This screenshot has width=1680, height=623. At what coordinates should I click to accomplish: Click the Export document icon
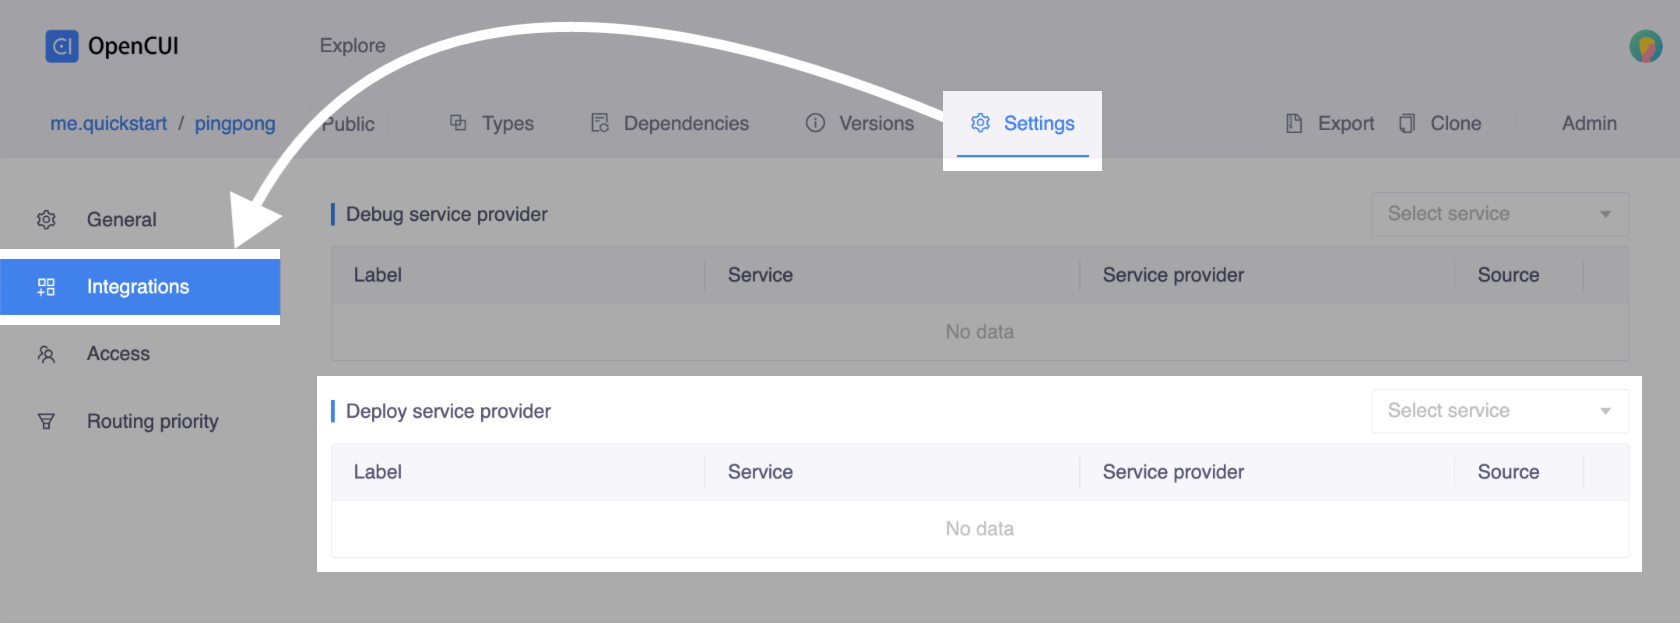pyautogui.click(x=1294, y=122)
